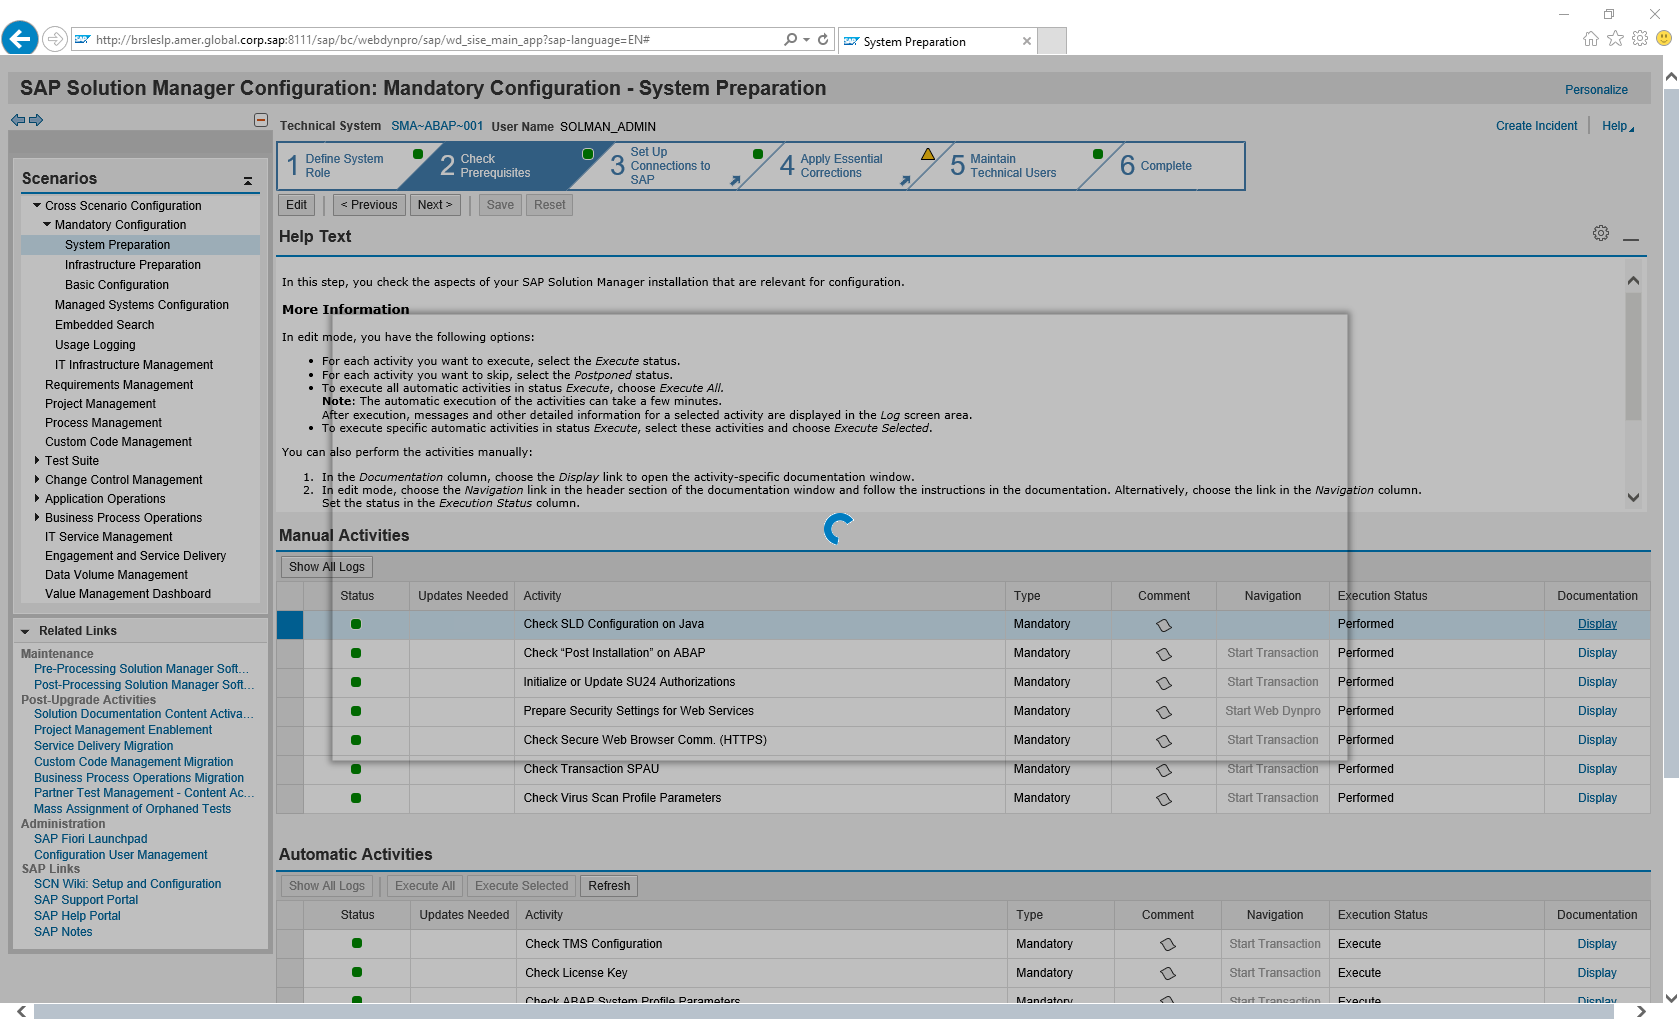Click the Refresh button in Automatic Activities
Screen dimensions: 1680x1020
(609, 886)
